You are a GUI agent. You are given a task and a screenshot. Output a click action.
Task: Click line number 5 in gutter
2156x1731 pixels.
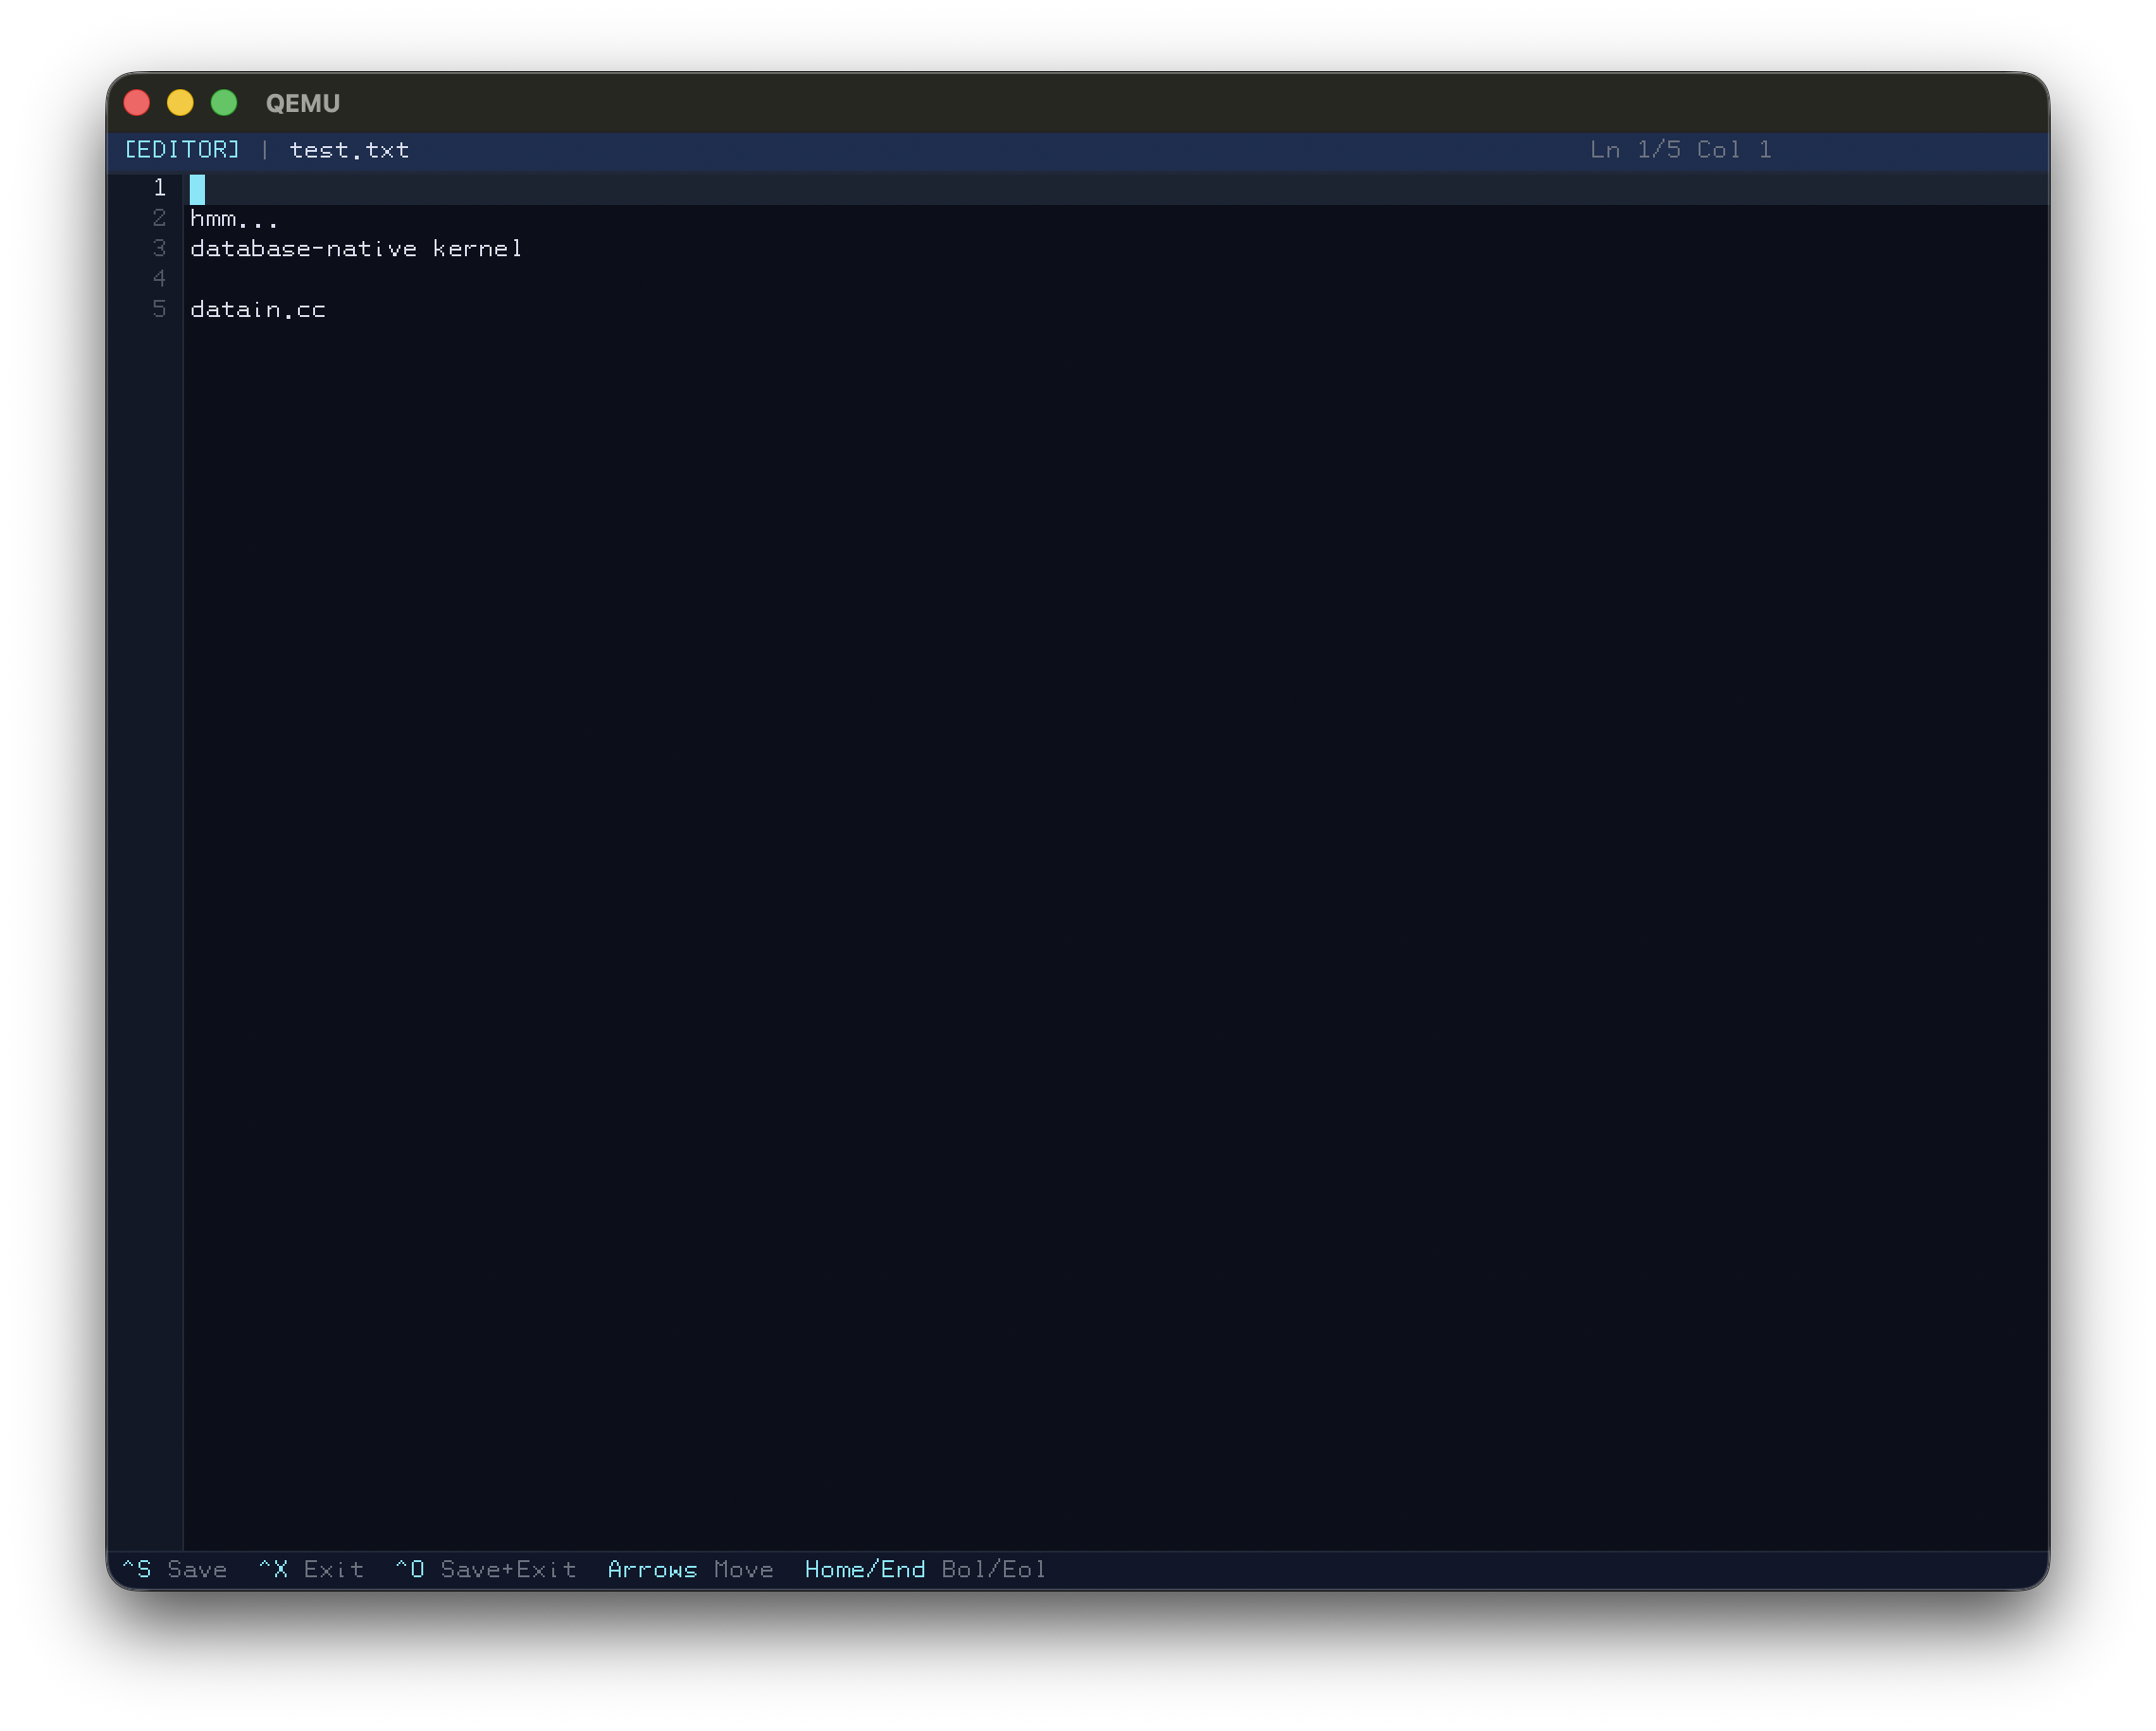coord(159,309)
